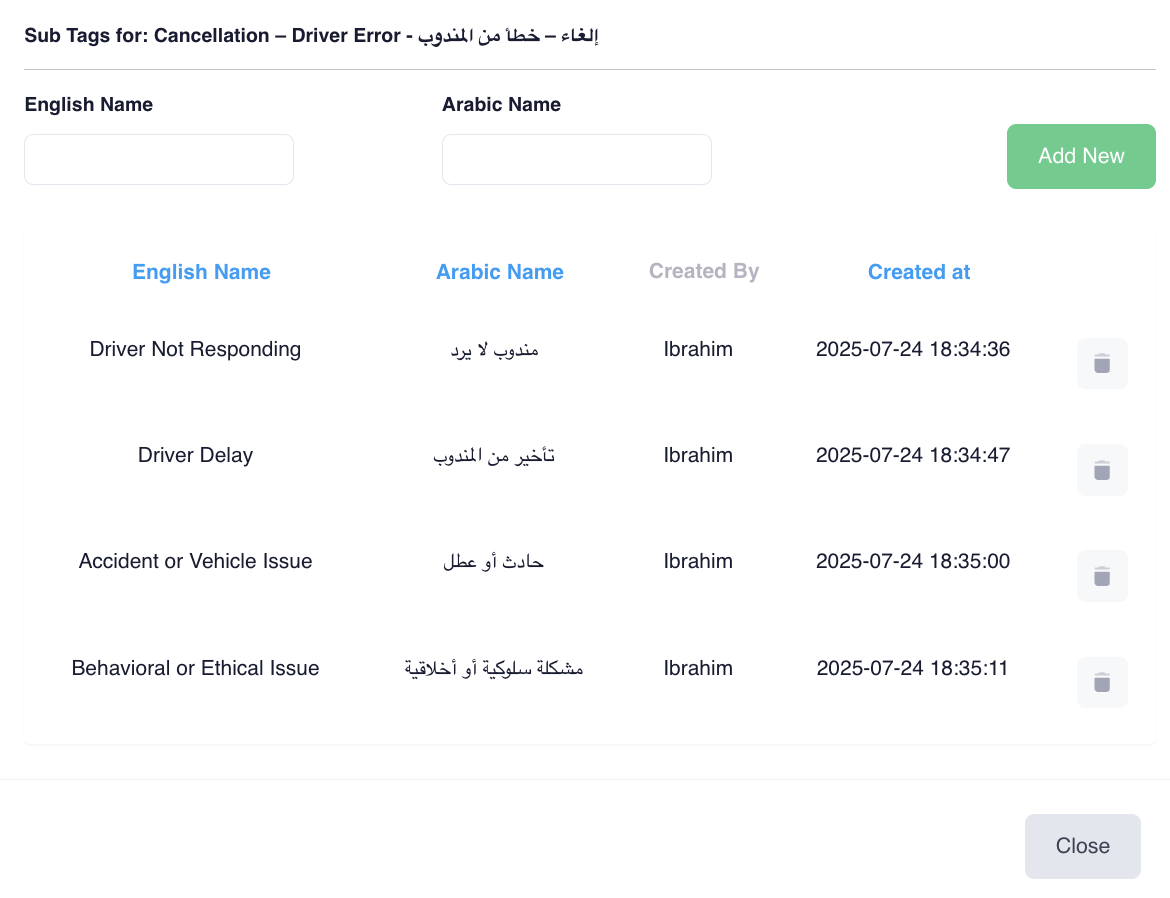Click the Arabic name 'مندوب لا يرد'

pyautogui.click(x=494, y=350)
